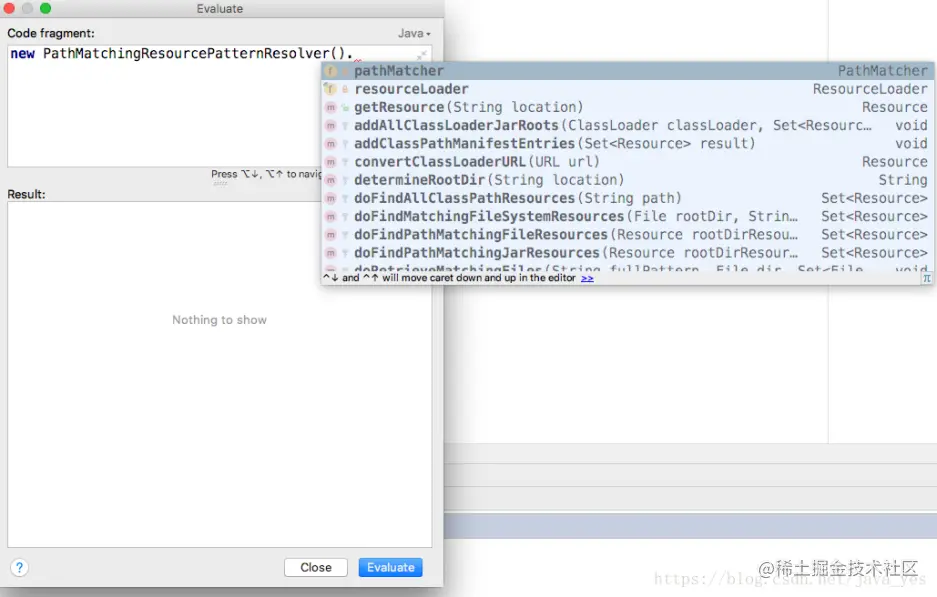Click the Evaluate button

click(x=390, y=567)
